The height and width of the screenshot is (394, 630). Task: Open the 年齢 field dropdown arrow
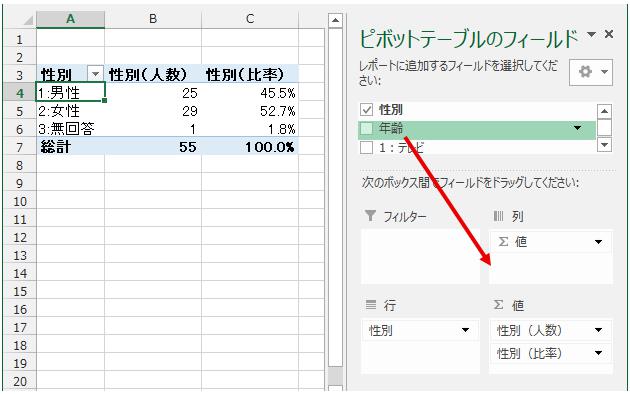pyautogui.click(x=577, y=129)
